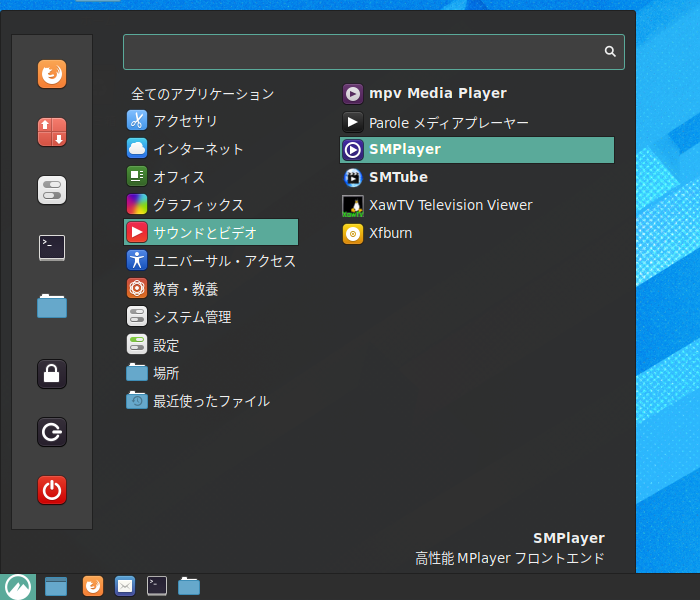
Task: Open the 場所 category
Action: point(211,373)
